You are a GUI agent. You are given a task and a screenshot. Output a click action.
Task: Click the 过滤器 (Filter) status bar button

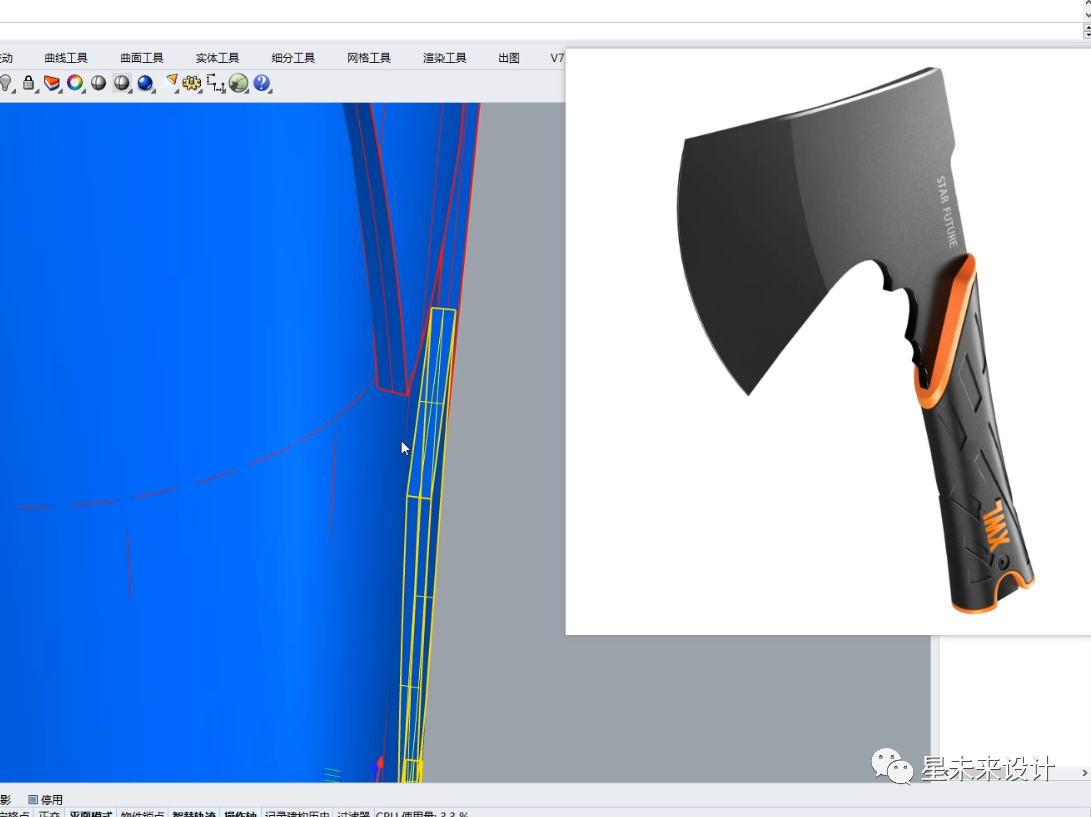pos(353,813)
